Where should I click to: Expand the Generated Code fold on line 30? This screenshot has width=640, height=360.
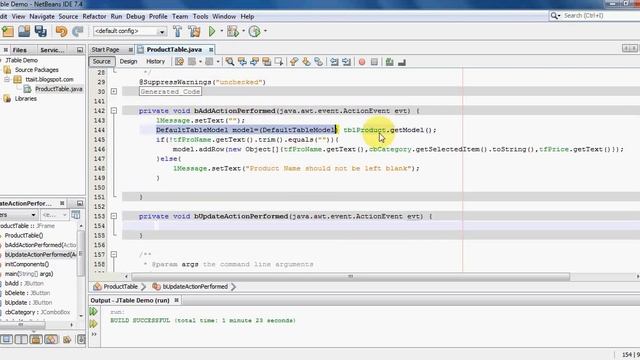[x=114, y=91]
